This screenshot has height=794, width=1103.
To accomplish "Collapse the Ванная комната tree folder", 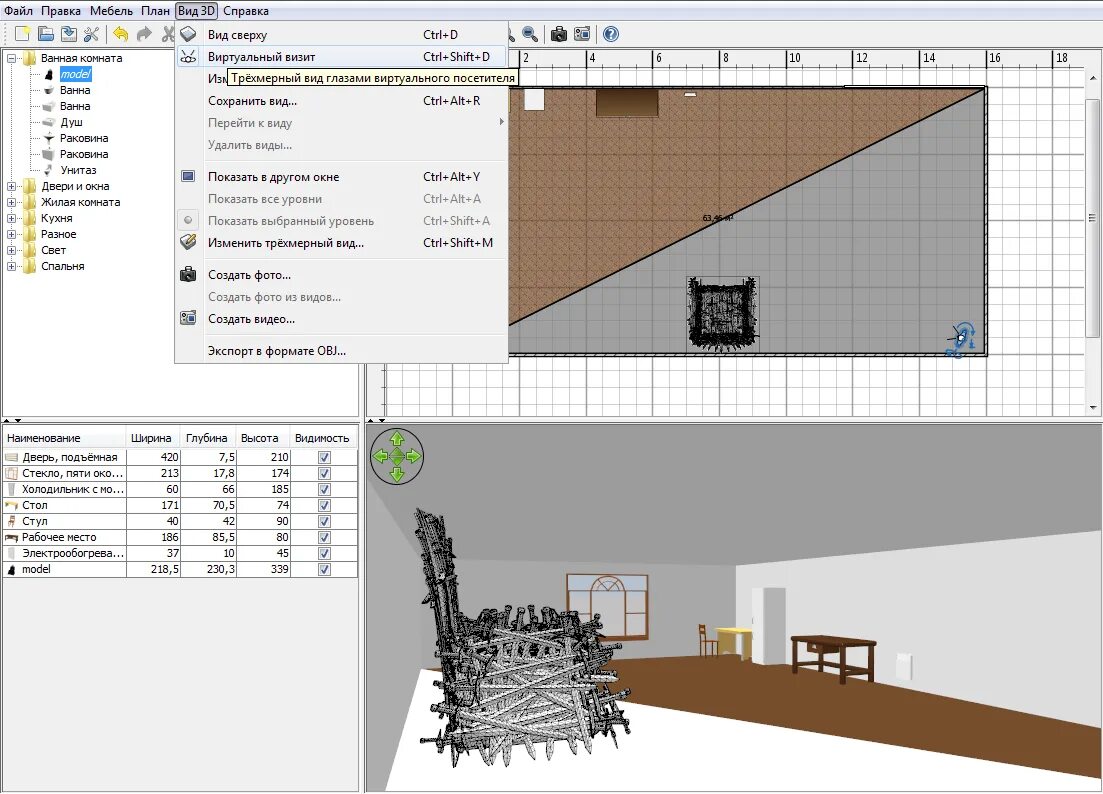I will (x=11, y=58).
